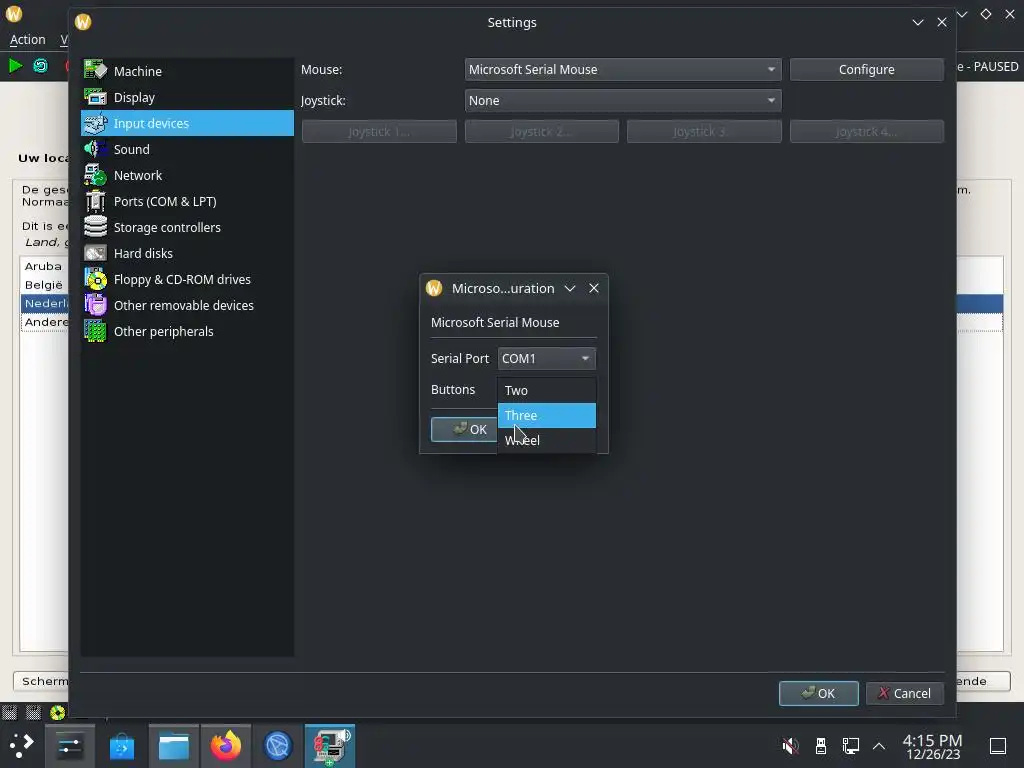Open the Machine settings category
Viewport: 1024px width, 768px height.
187,71
